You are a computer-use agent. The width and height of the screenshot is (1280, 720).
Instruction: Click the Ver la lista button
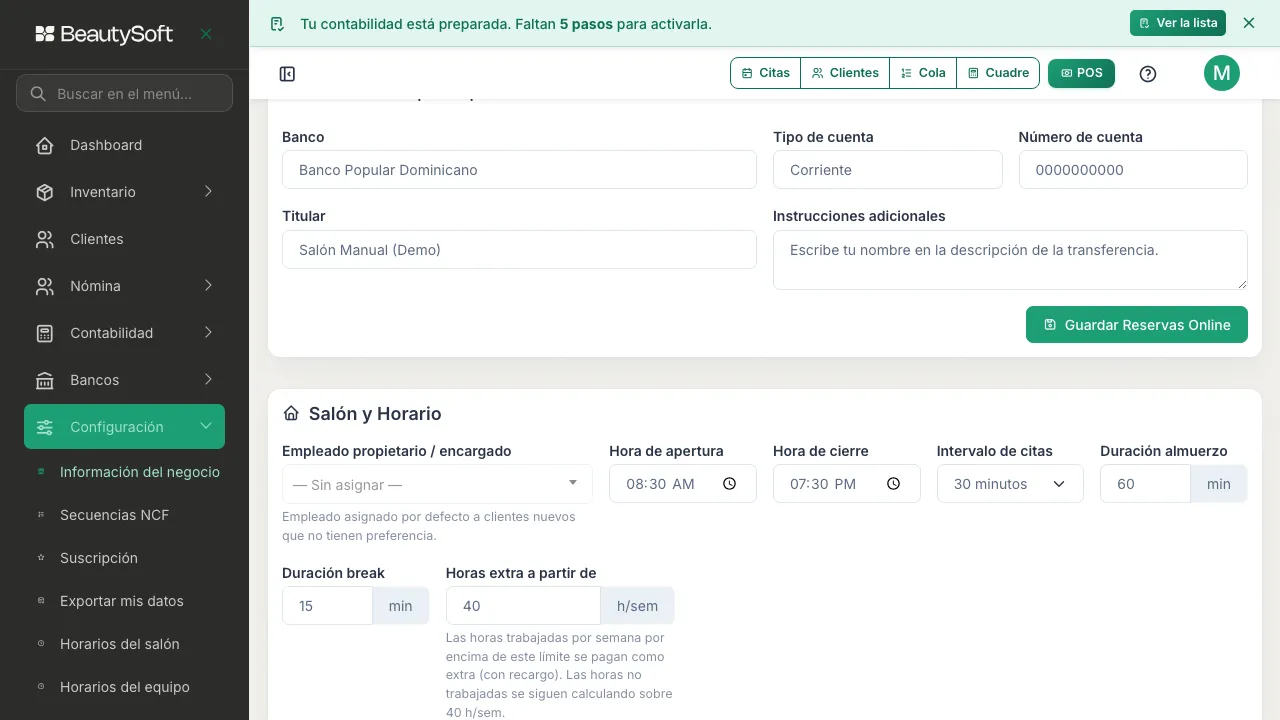[x=1178, y=23]
